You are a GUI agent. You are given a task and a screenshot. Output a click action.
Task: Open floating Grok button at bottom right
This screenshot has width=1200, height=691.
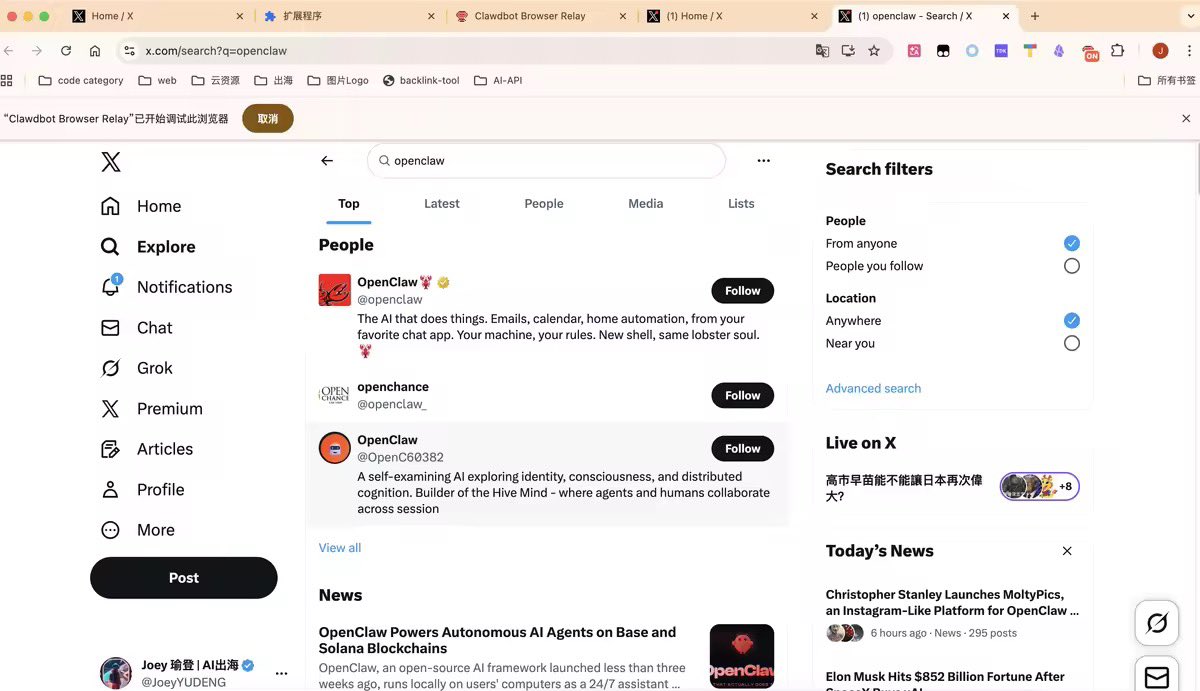[1157, 624]
